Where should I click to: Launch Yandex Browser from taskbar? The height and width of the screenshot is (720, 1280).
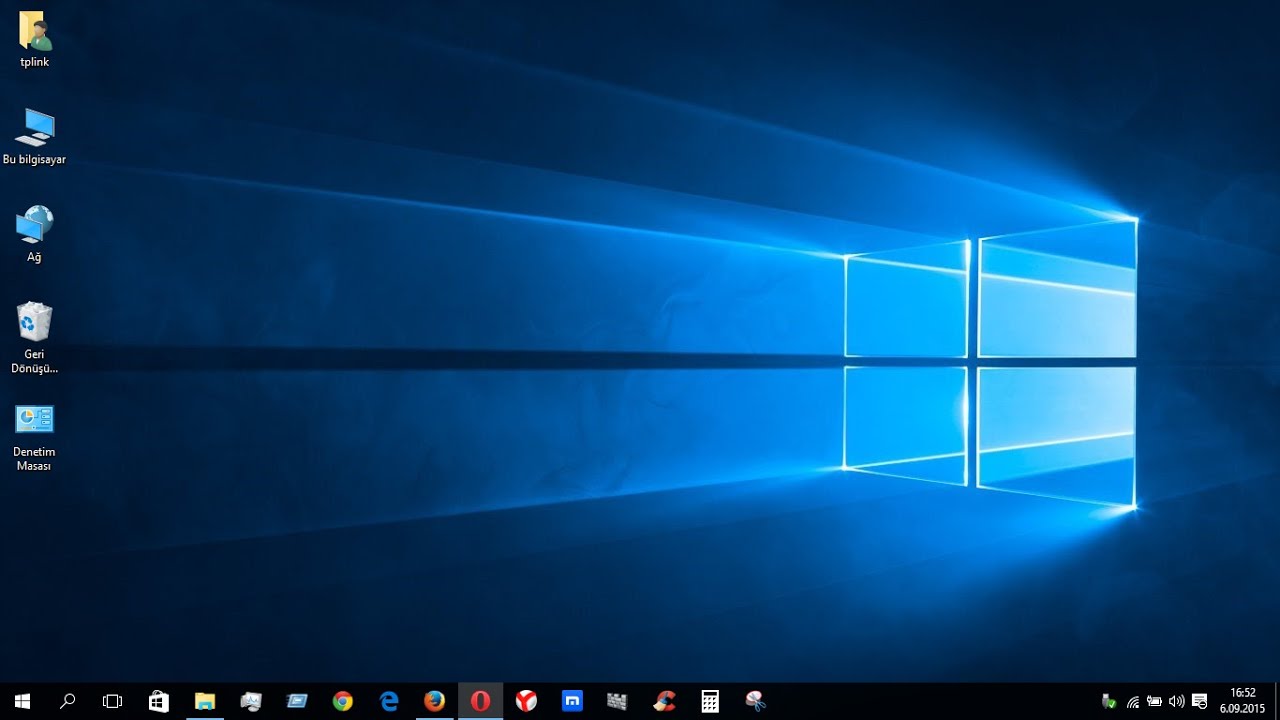click(526, 701)
